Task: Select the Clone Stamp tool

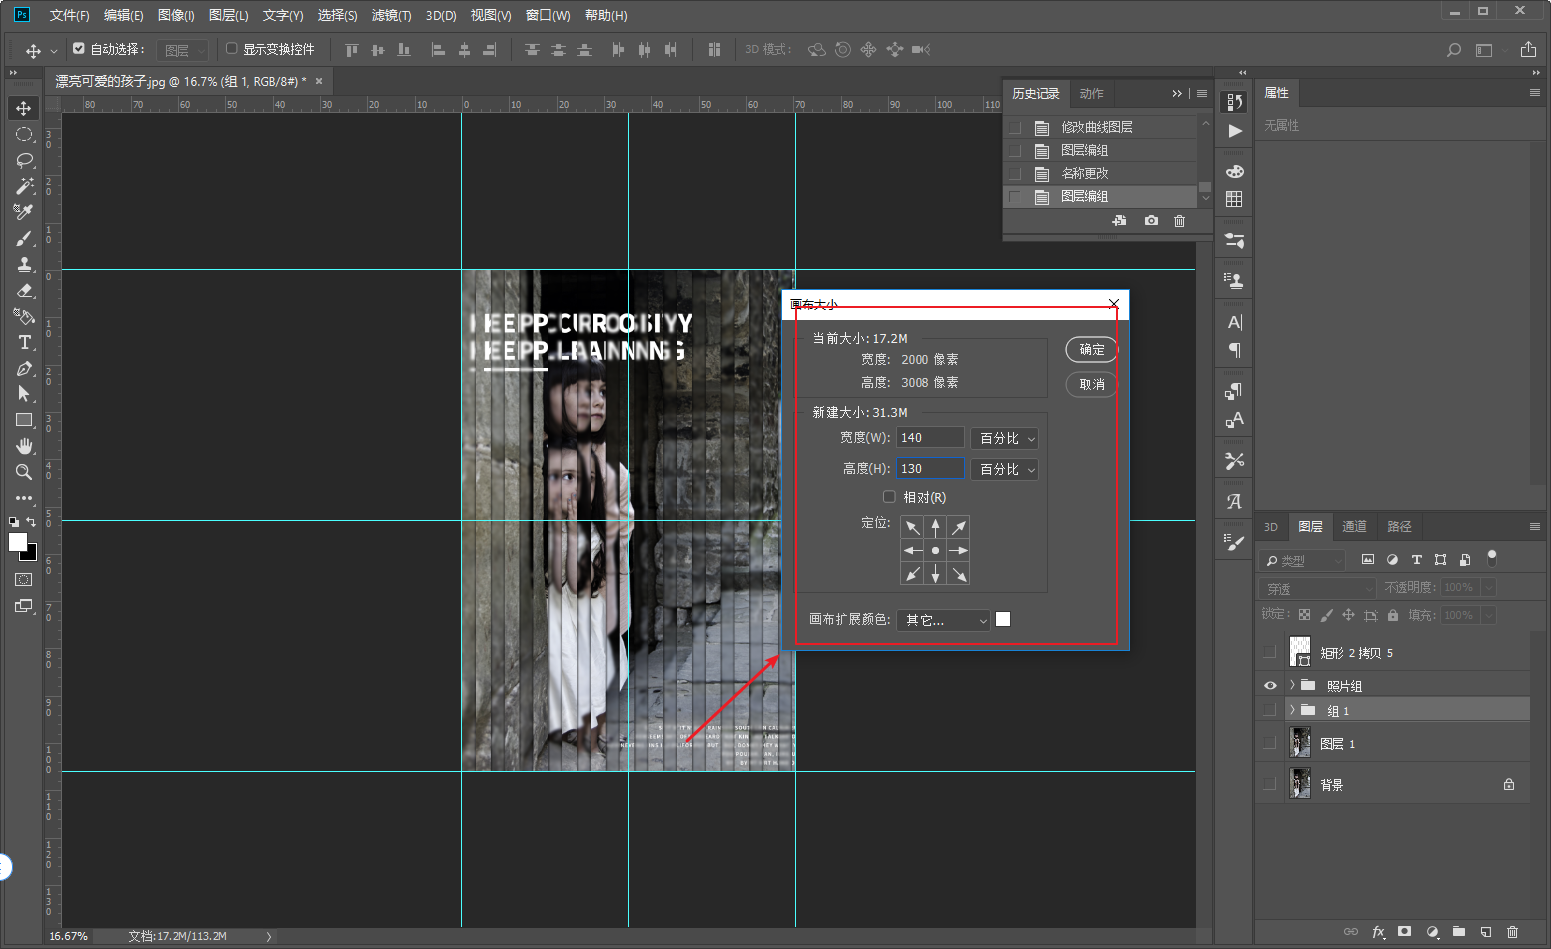Action: 24,264
